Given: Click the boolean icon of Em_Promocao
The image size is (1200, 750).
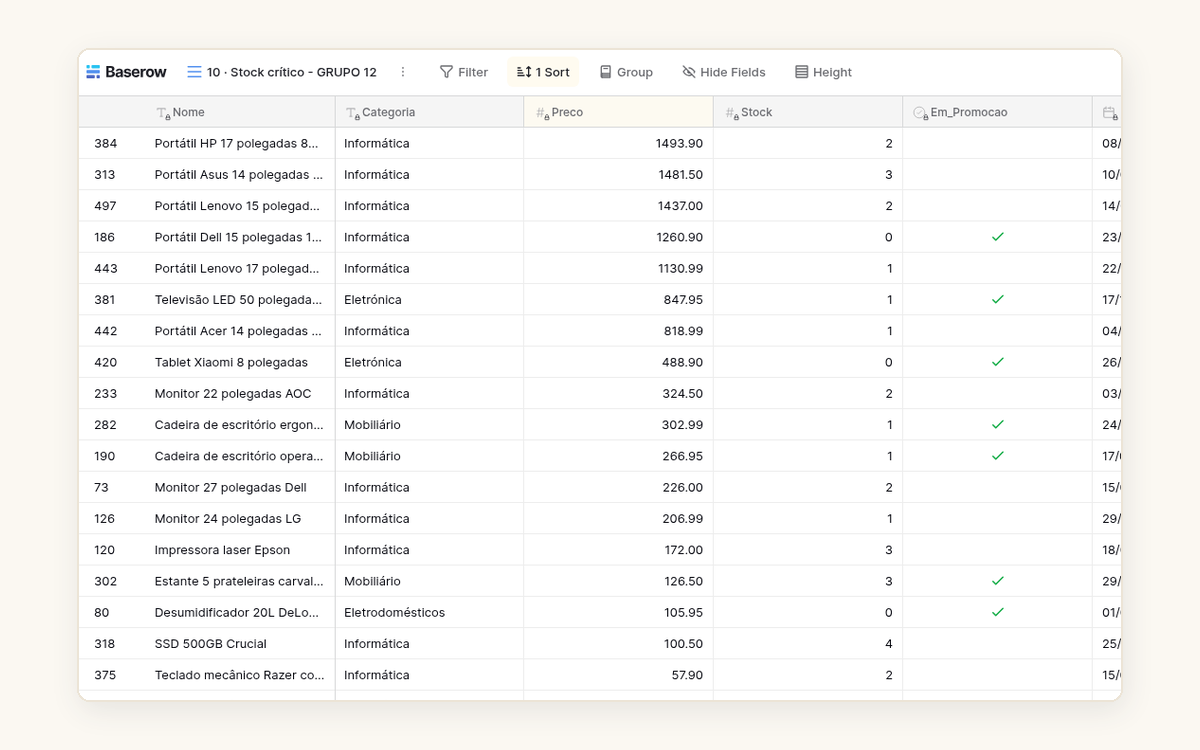Looking at the screenshot, I should [921, 113].
